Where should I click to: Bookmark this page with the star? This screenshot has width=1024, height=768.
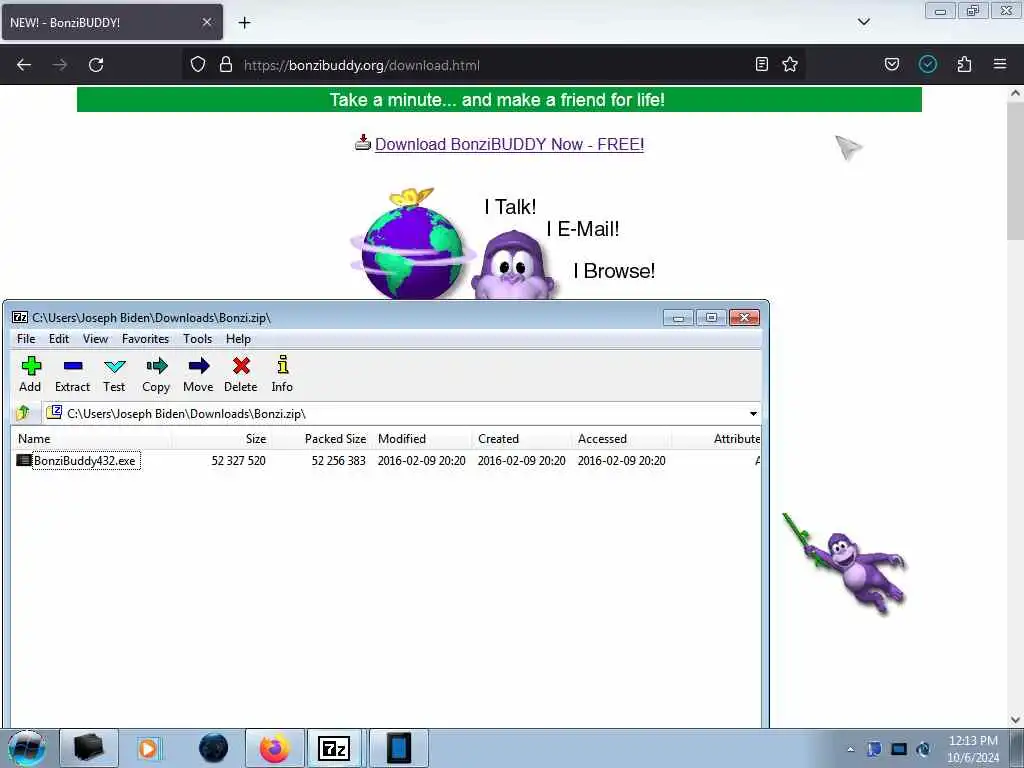(790, 64)
